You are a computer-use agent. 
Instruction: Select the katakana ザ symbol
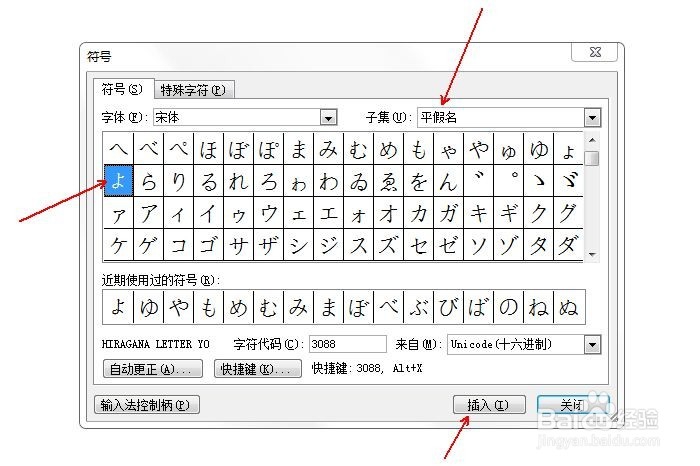point(269,245)
